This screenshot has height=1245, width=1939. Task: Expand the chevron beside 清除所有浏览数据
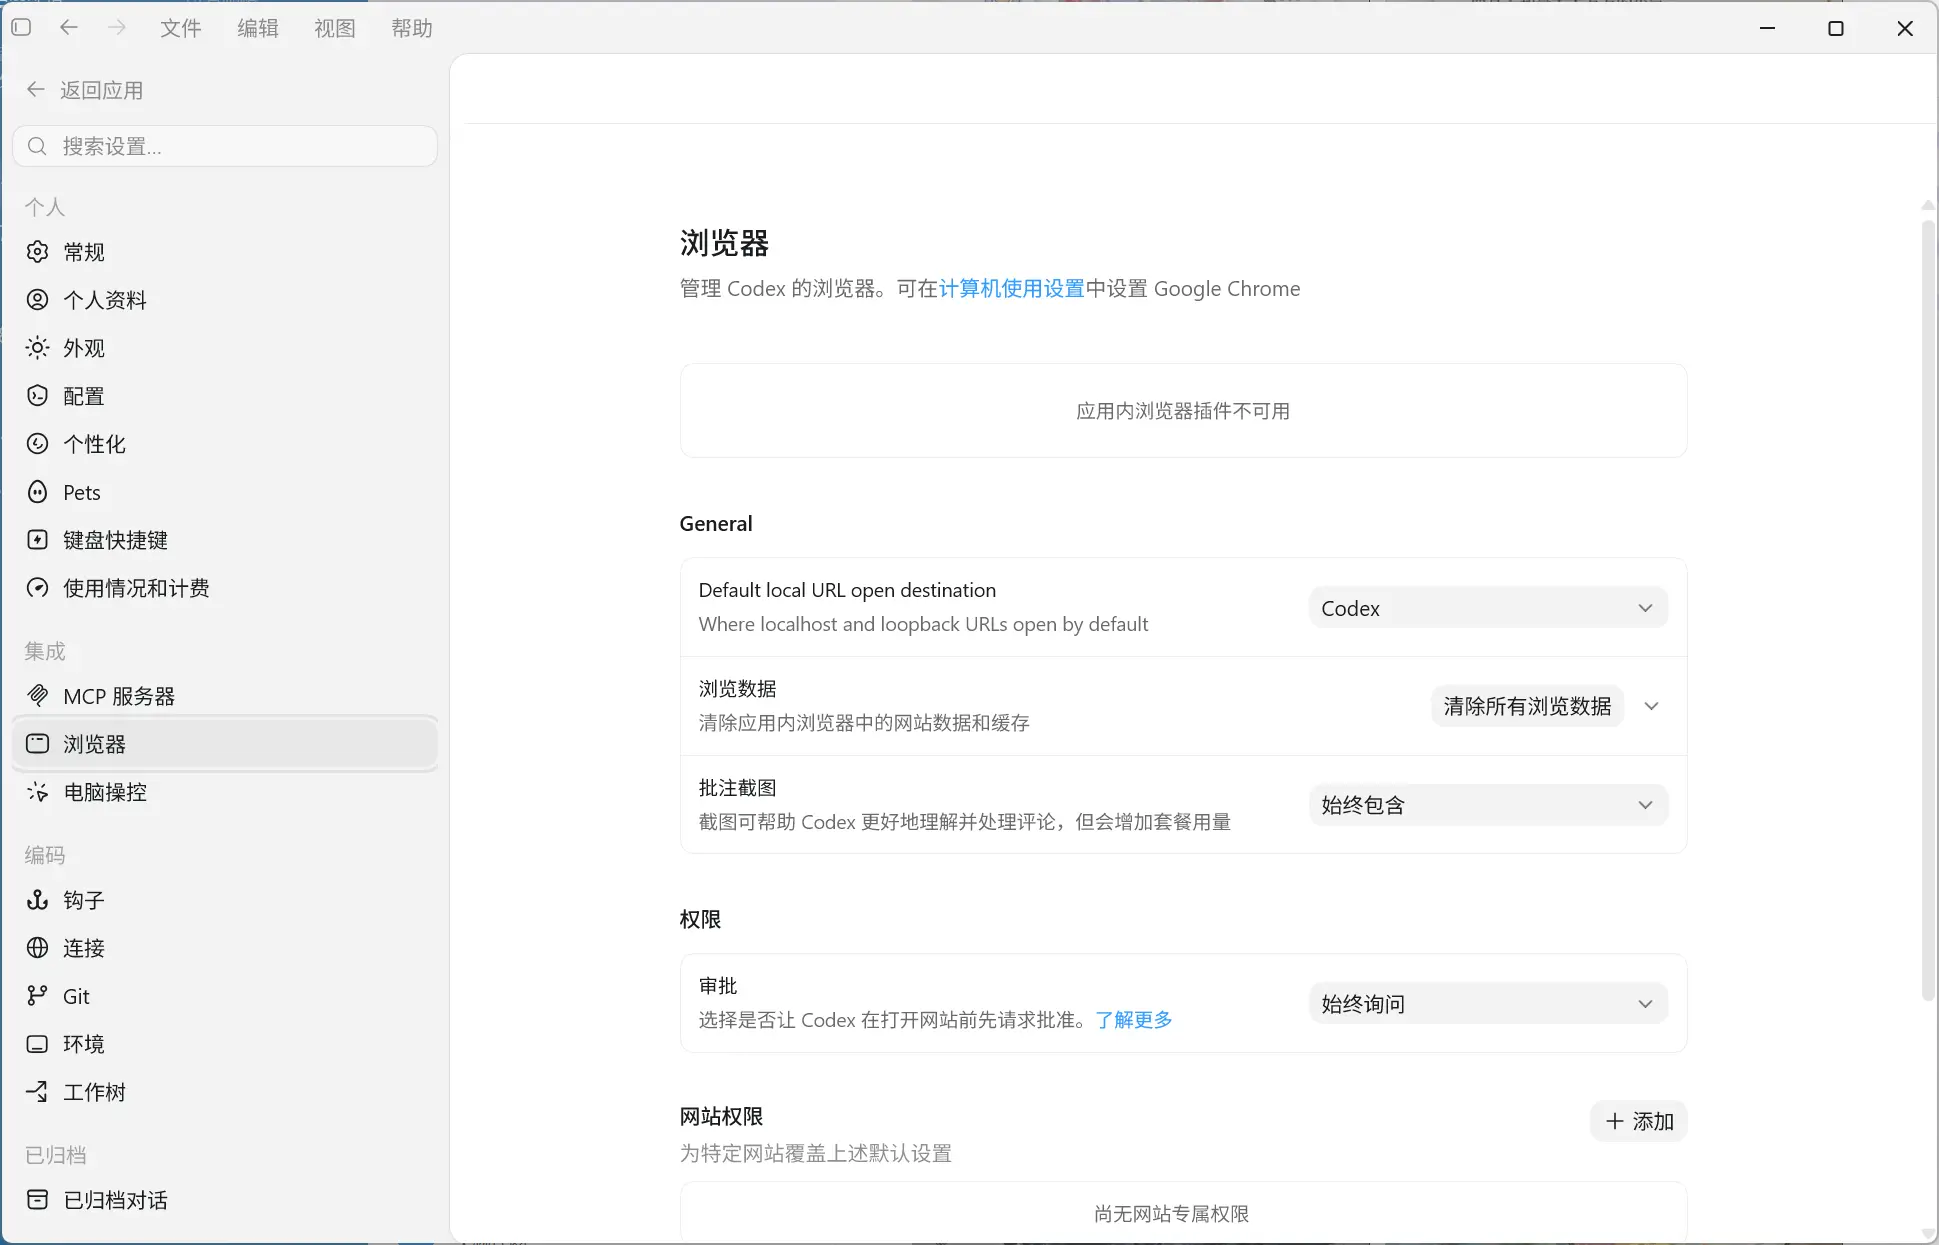[1652, 706]
